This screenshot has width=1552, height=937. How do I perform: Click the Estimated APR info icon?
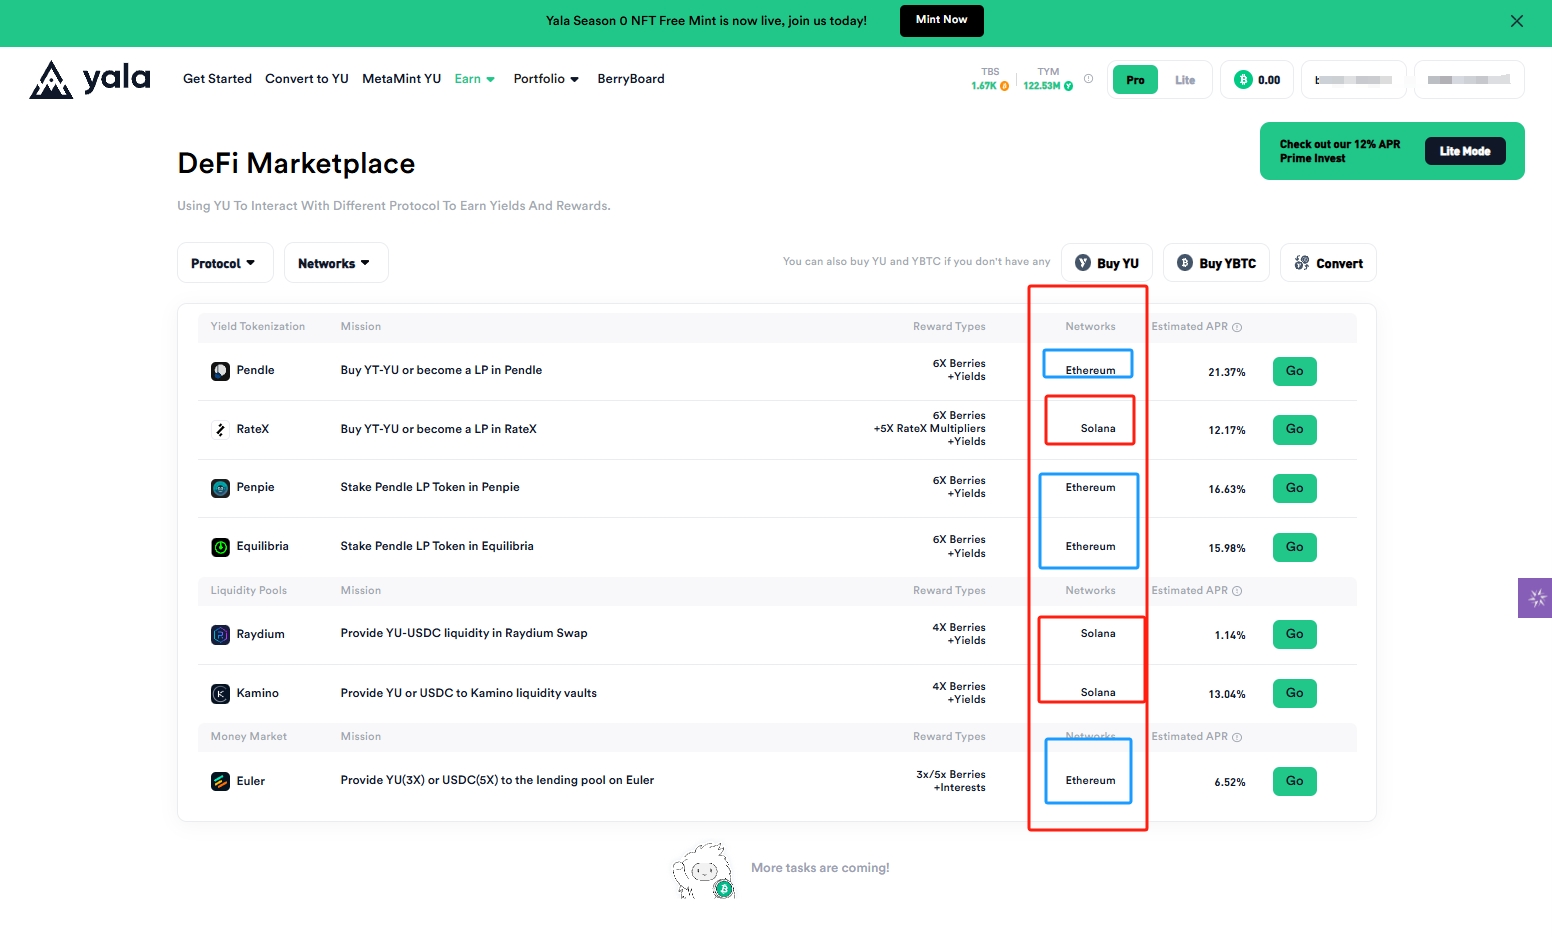click(1237, 328)
